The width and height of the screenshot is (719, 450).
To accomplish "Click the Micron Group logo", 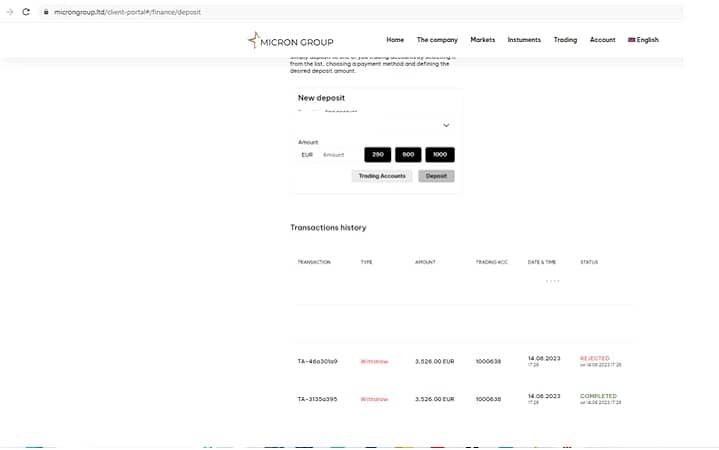I will (x=291, y=40).
